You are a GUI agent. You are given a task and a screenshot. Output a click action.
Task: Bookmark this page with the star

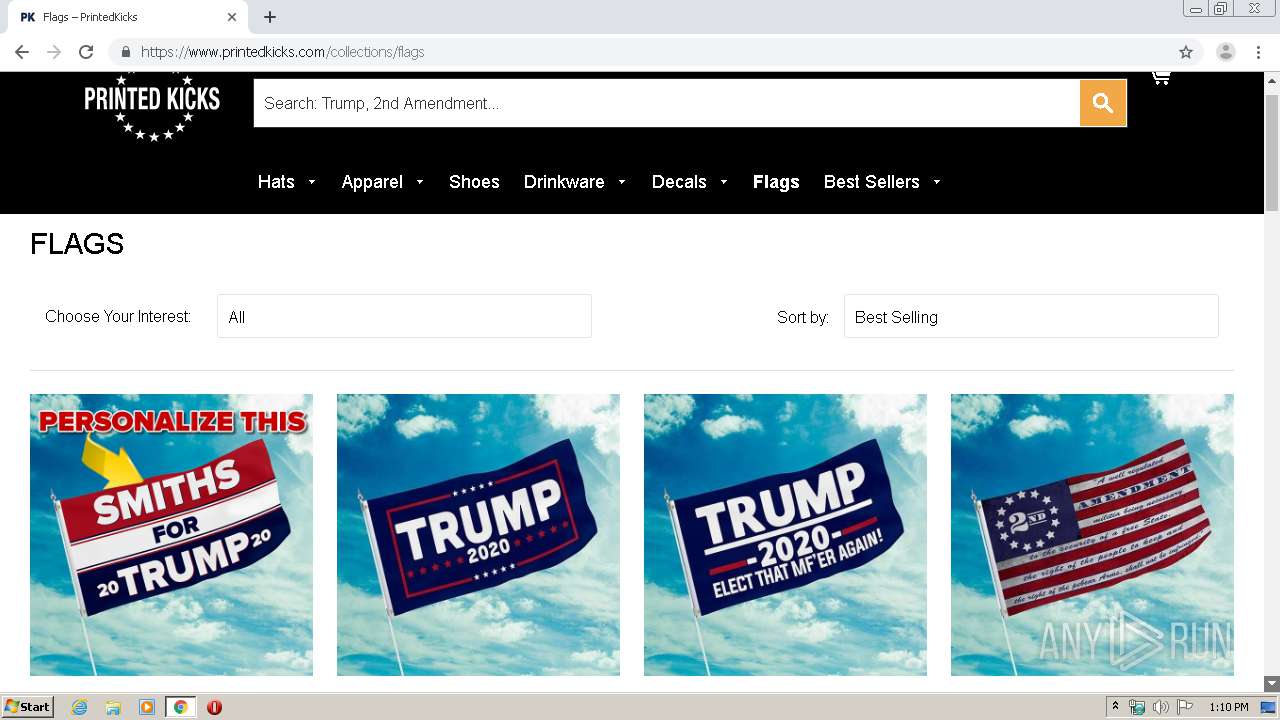1186,52
